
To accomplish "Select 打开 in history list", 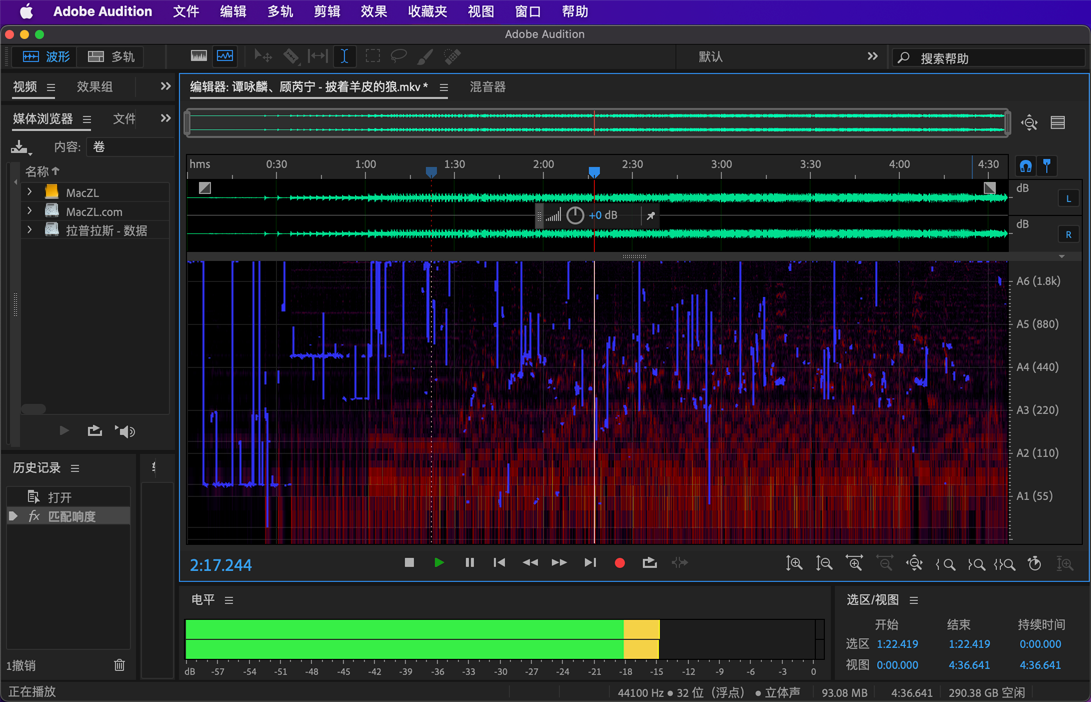I will (60, 497).
